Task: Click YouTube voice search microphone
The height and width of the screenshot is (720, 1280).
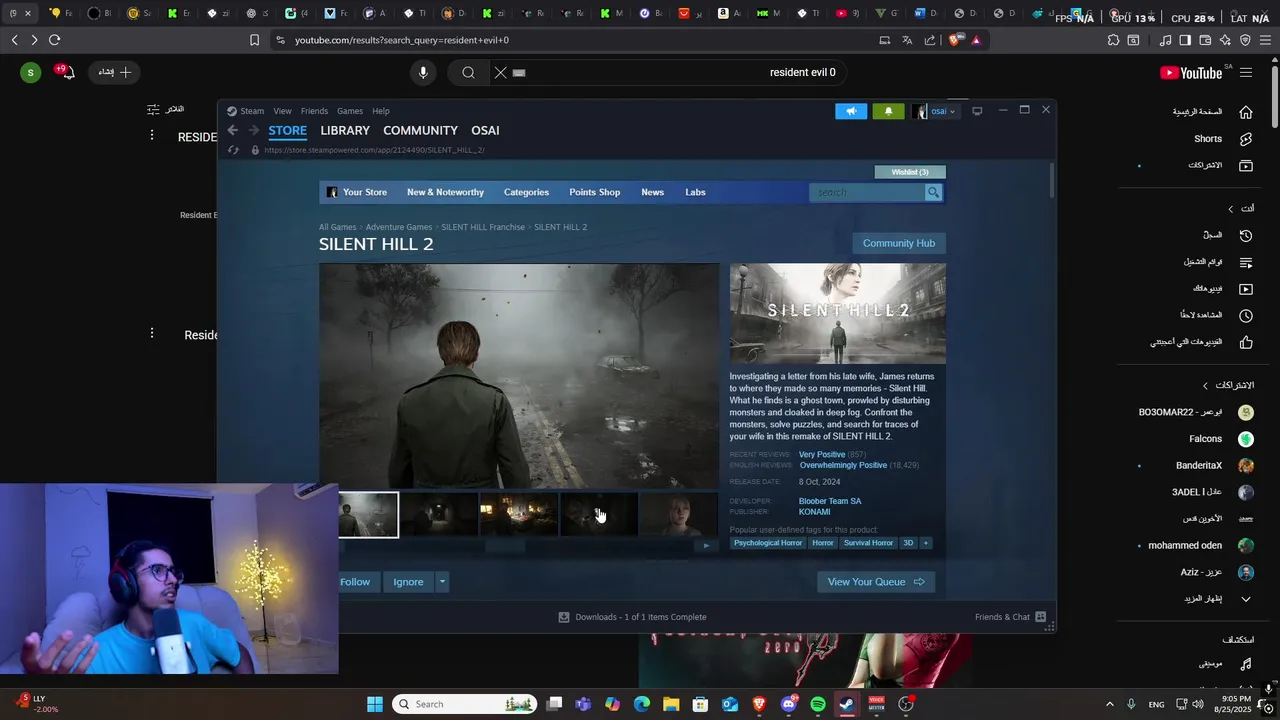Action: click(423, 72)
